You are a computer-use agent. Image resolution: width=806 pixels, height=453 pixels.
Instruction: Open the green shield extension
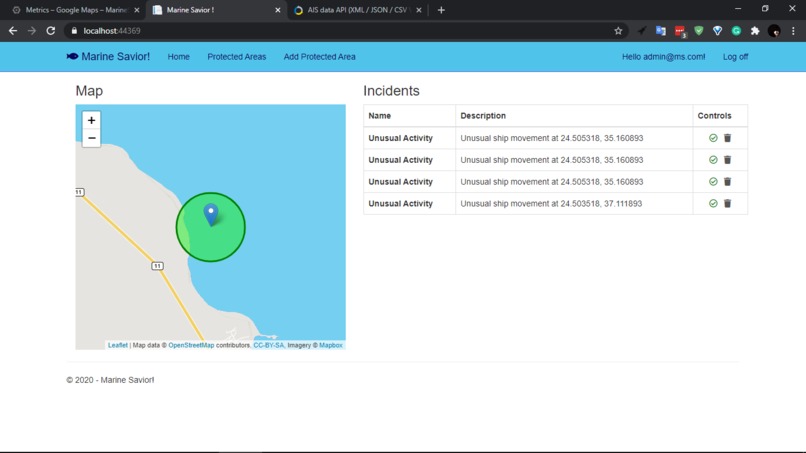[699, 31]
